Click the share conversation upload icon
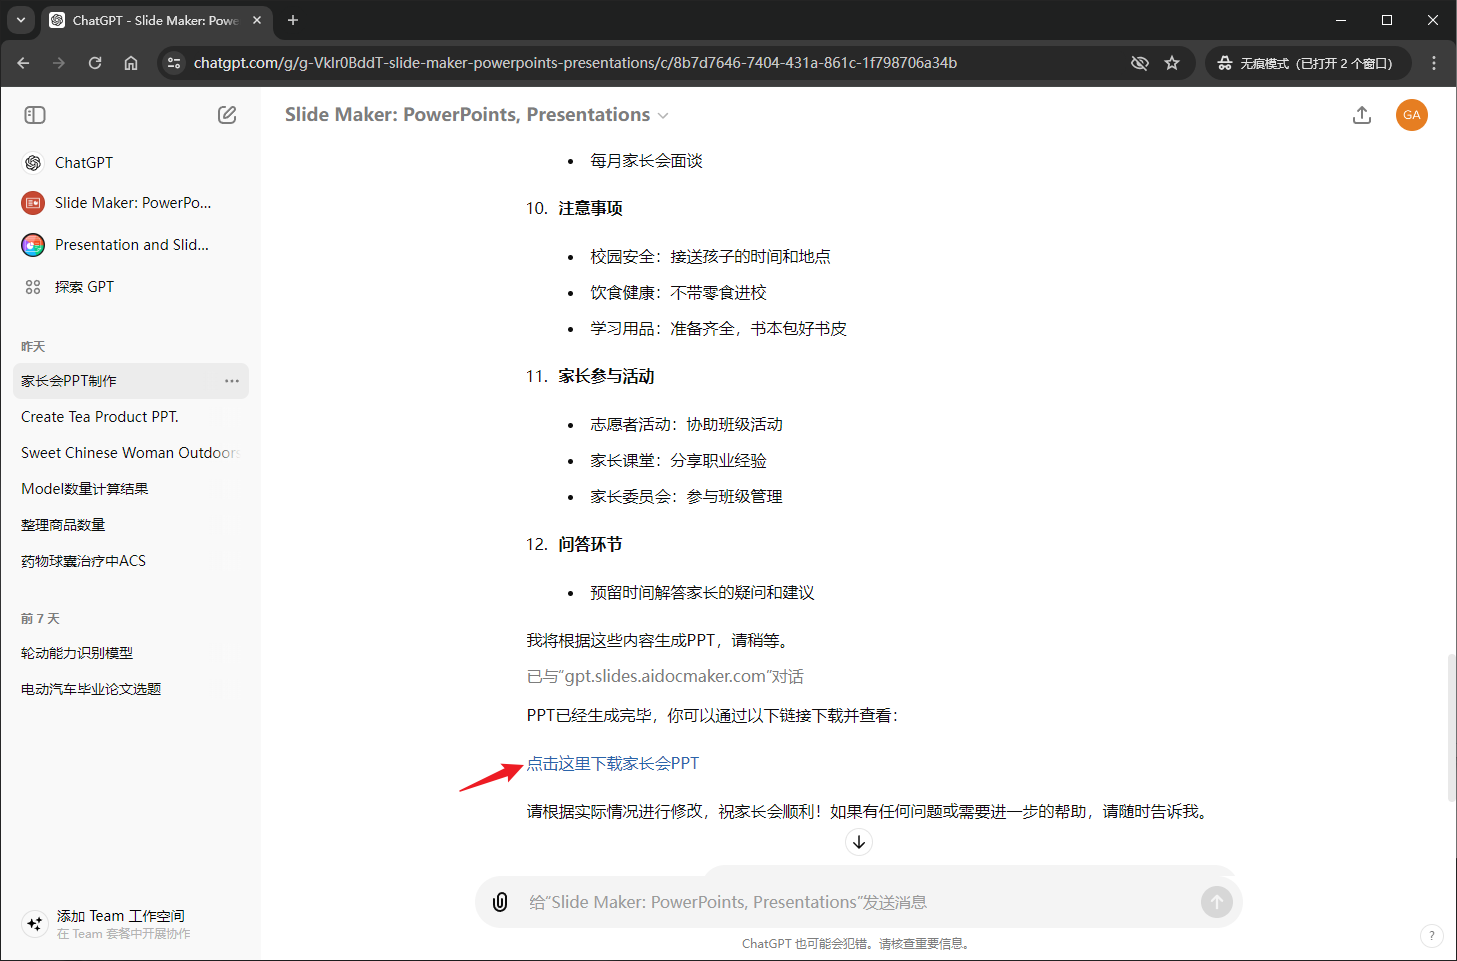1457x961 pixels. point(1361,115)
